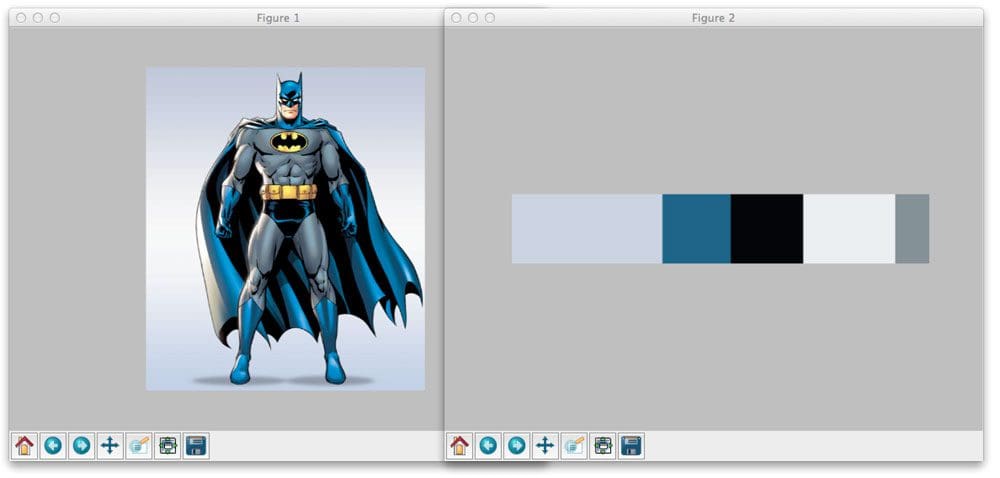The width and height of the screenshot is (1000, 478).
Task: Go to next view in Figure 2
Action: pos(516,446)
